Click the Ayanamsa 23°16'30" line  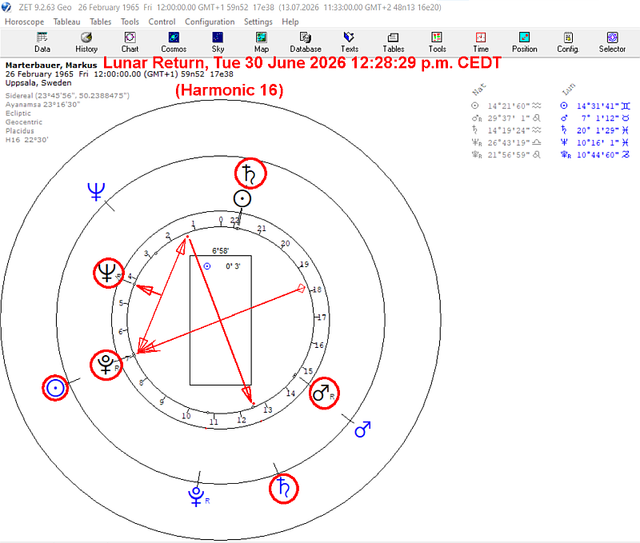pos(42,105)
